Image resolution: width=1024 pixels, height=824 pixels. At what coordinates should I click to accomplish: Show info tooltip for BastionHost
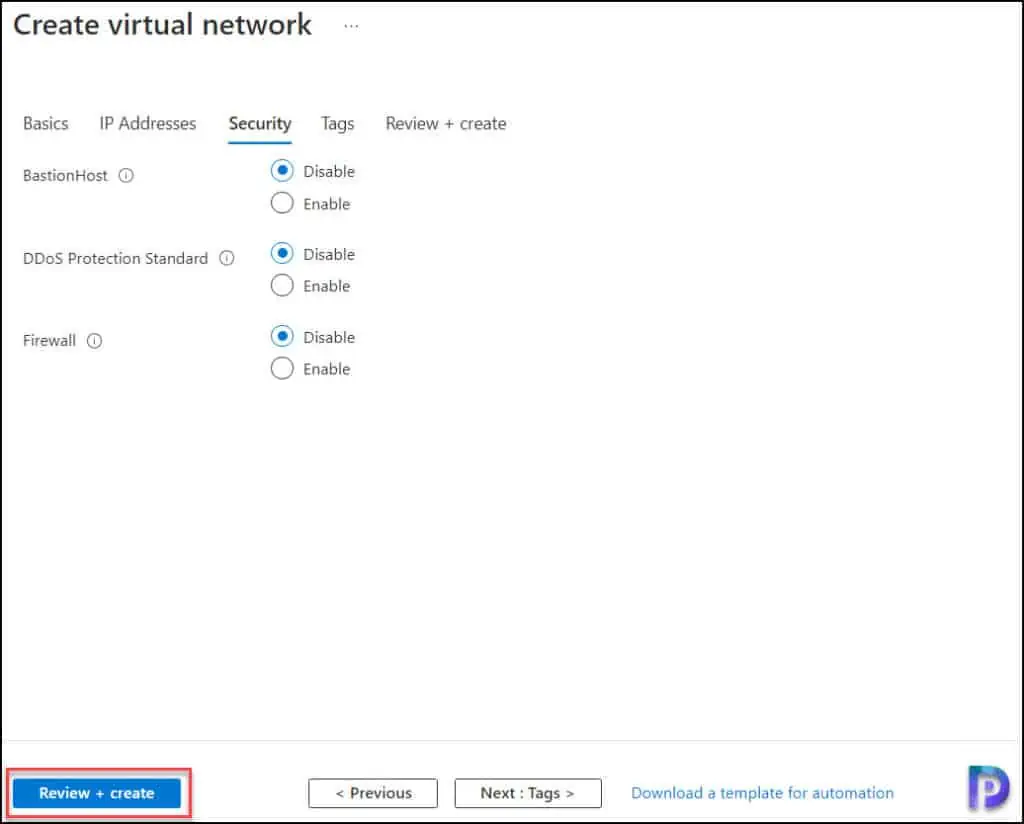pyautogui.click(x=126, y=176)
